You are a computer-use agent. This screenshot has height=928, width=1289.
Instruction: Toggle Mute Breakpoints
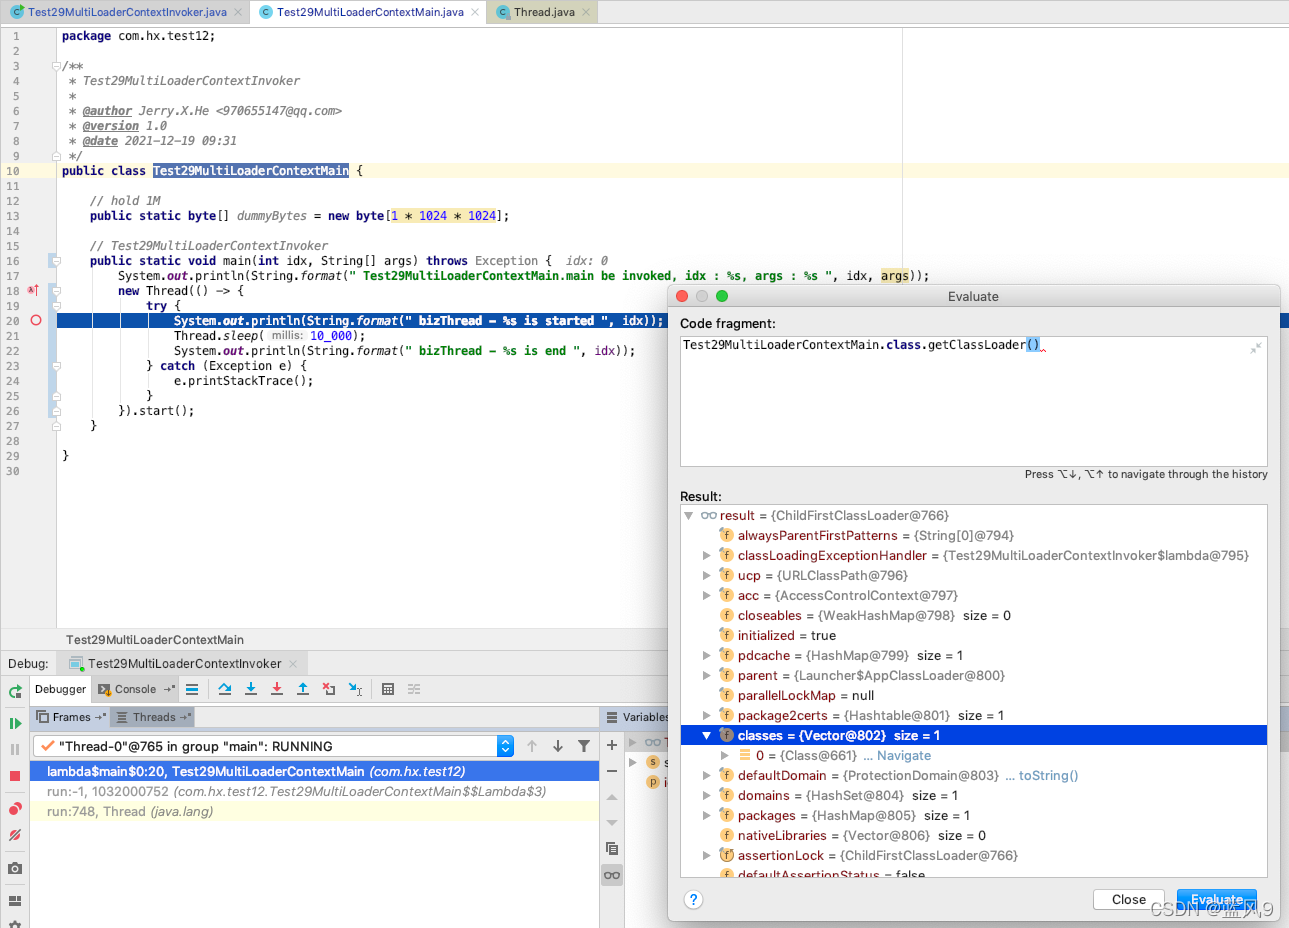pyautogui.click(x=14, y=835)
